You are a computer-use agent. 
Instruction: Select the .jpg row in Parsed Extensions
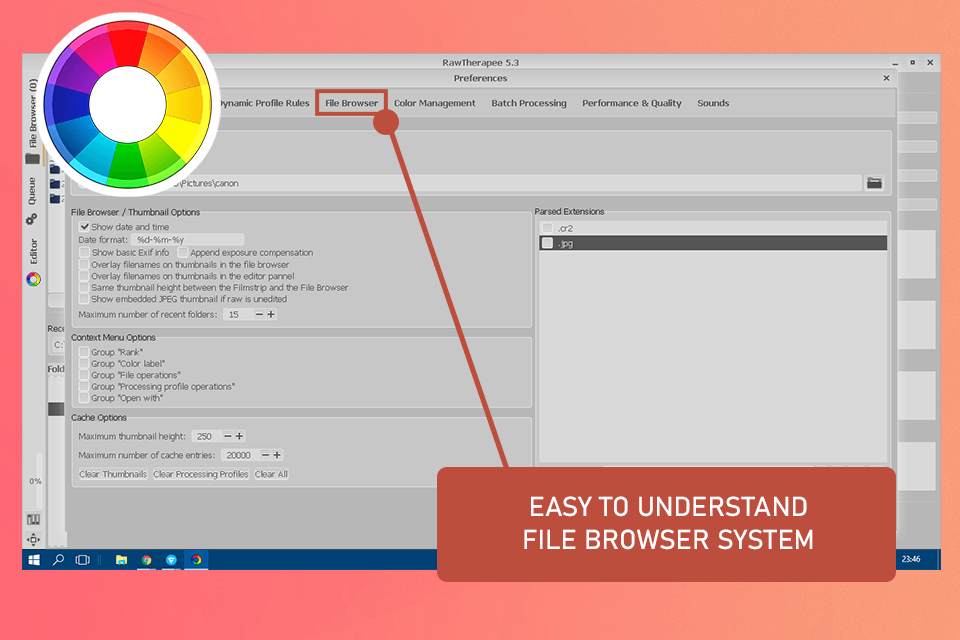pos(713,243)
